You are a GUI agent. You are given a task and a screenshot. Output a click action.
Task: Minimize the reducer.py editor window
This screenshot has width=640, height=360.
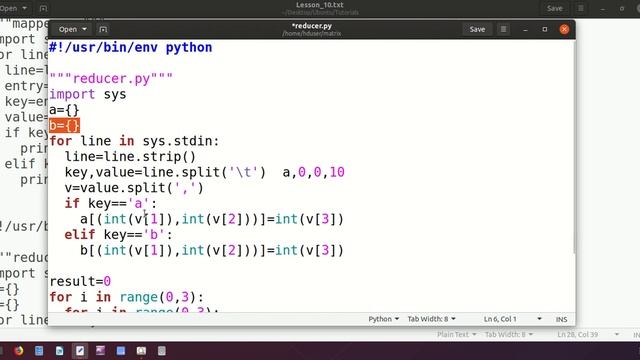525,29
